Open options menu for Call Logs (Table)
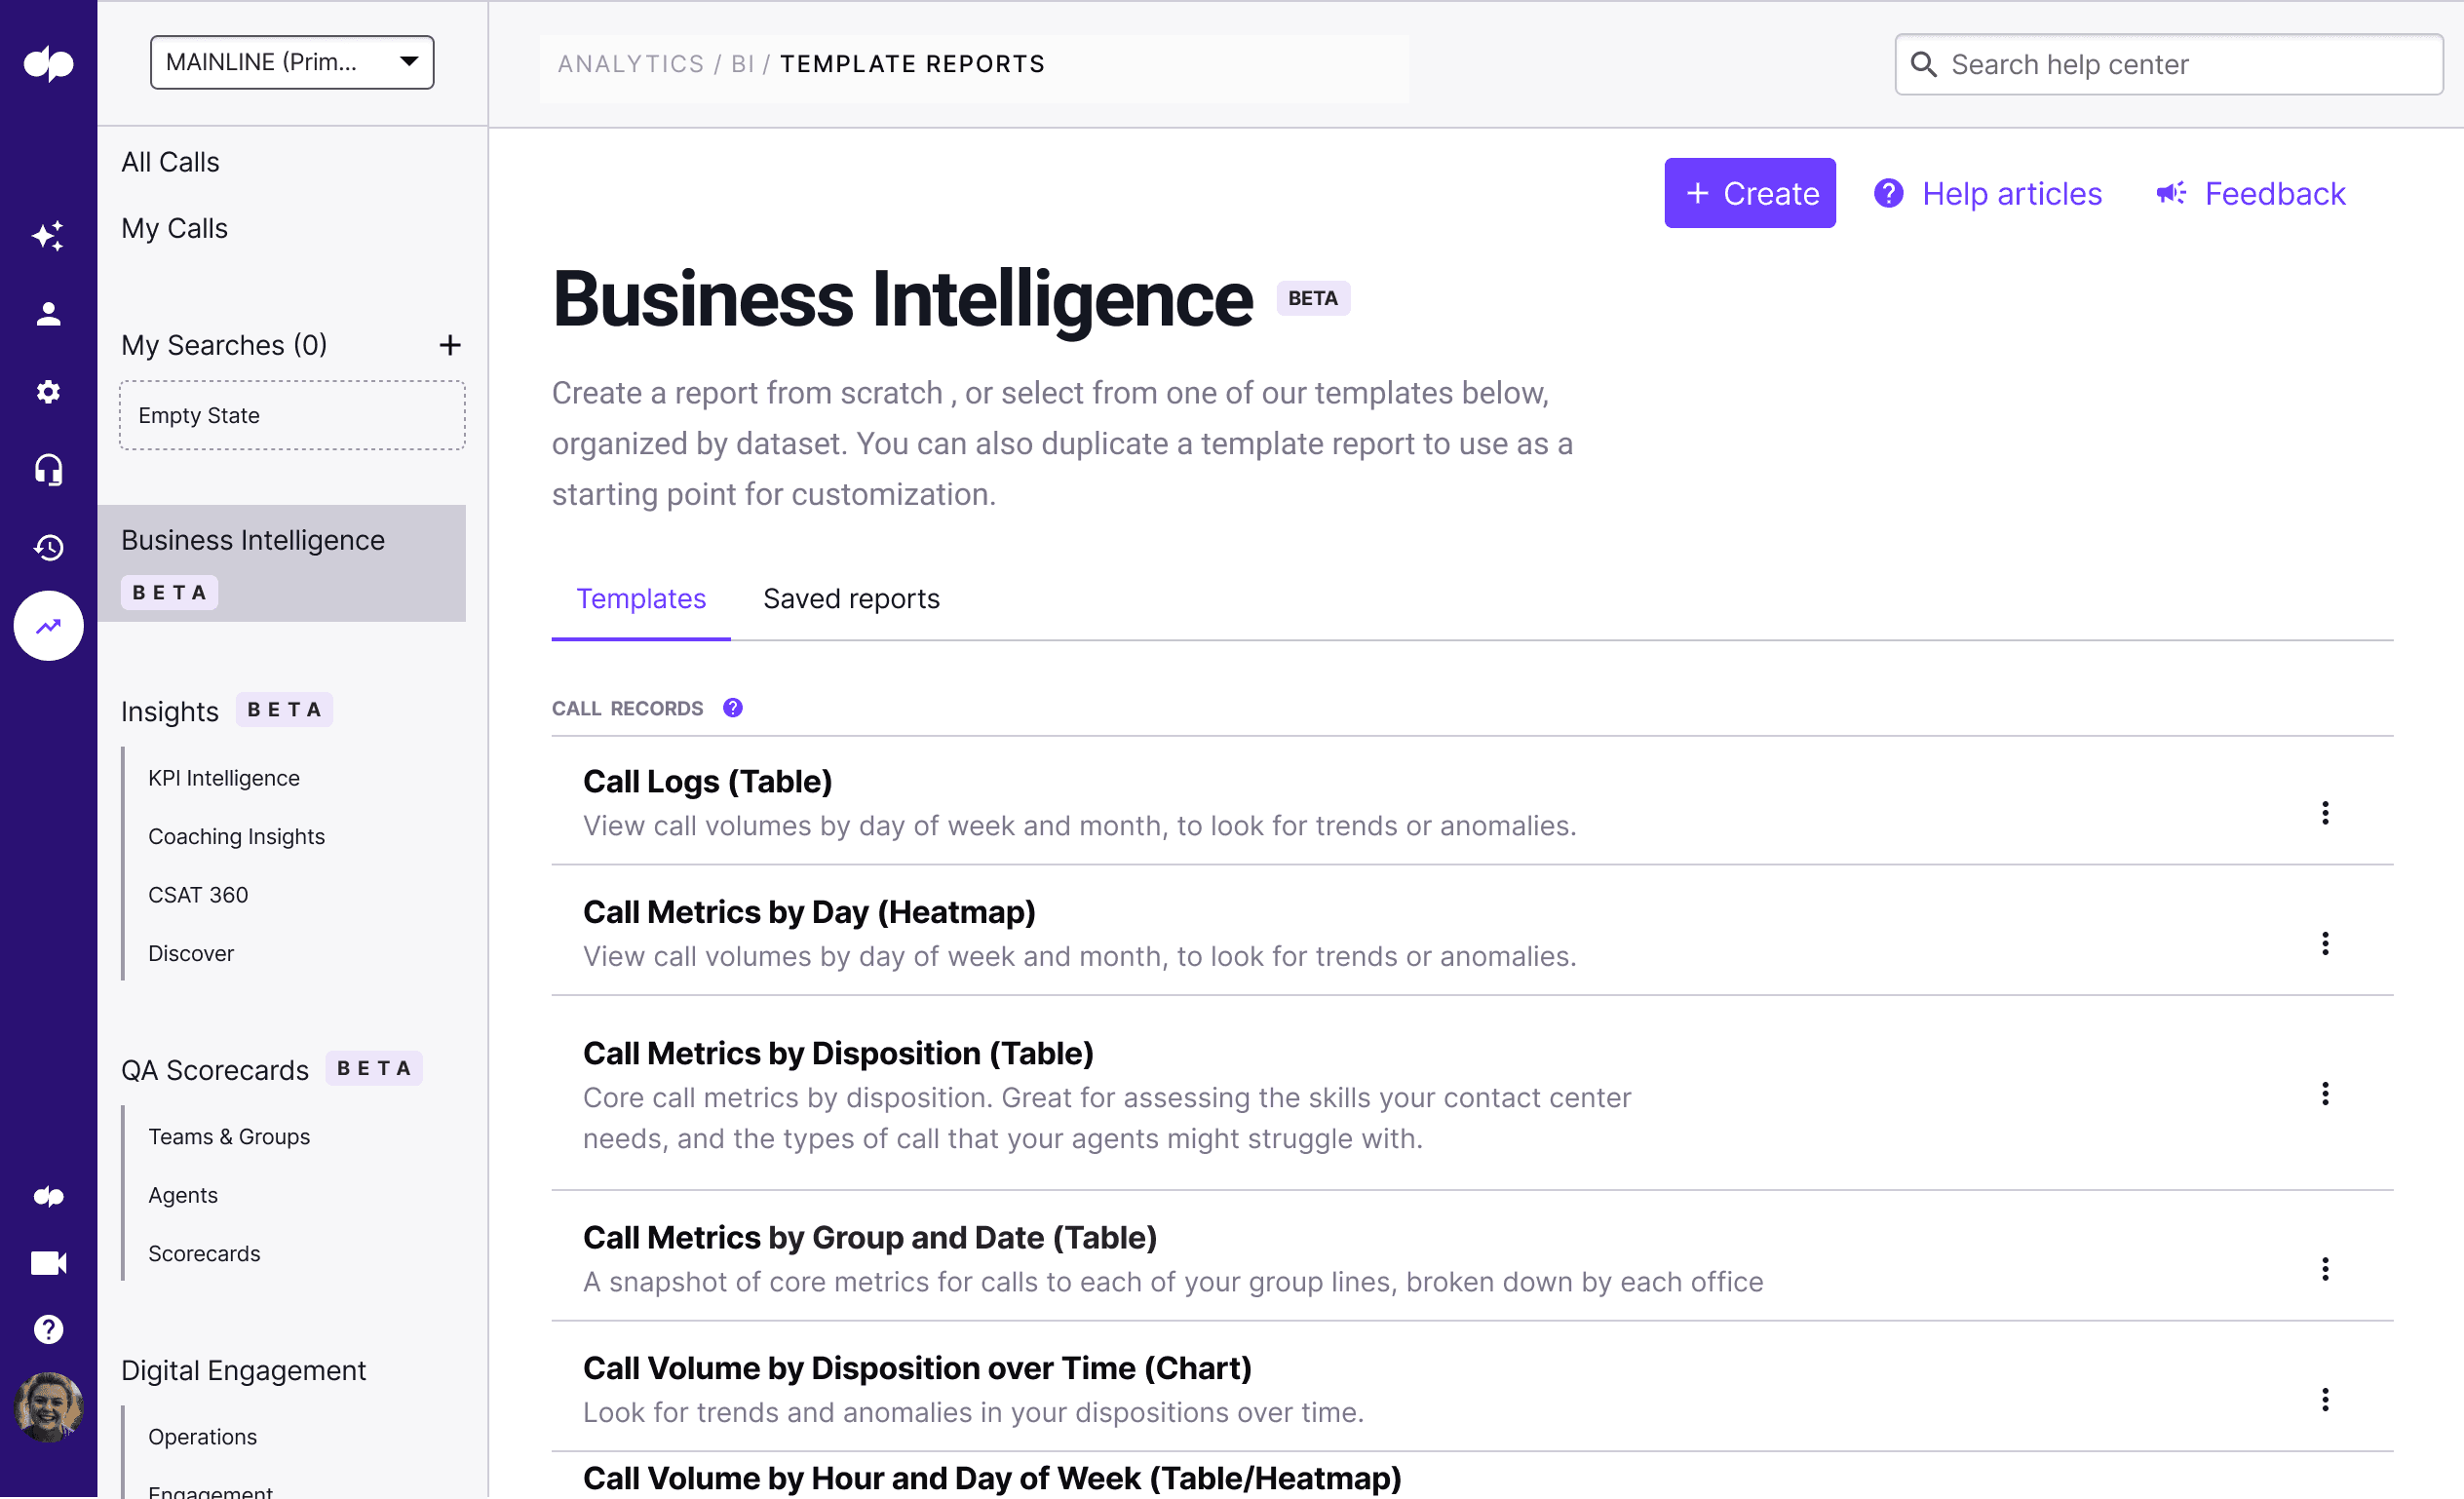Viewport: 2464px width, 1499px height. (x=2325, y=814)
